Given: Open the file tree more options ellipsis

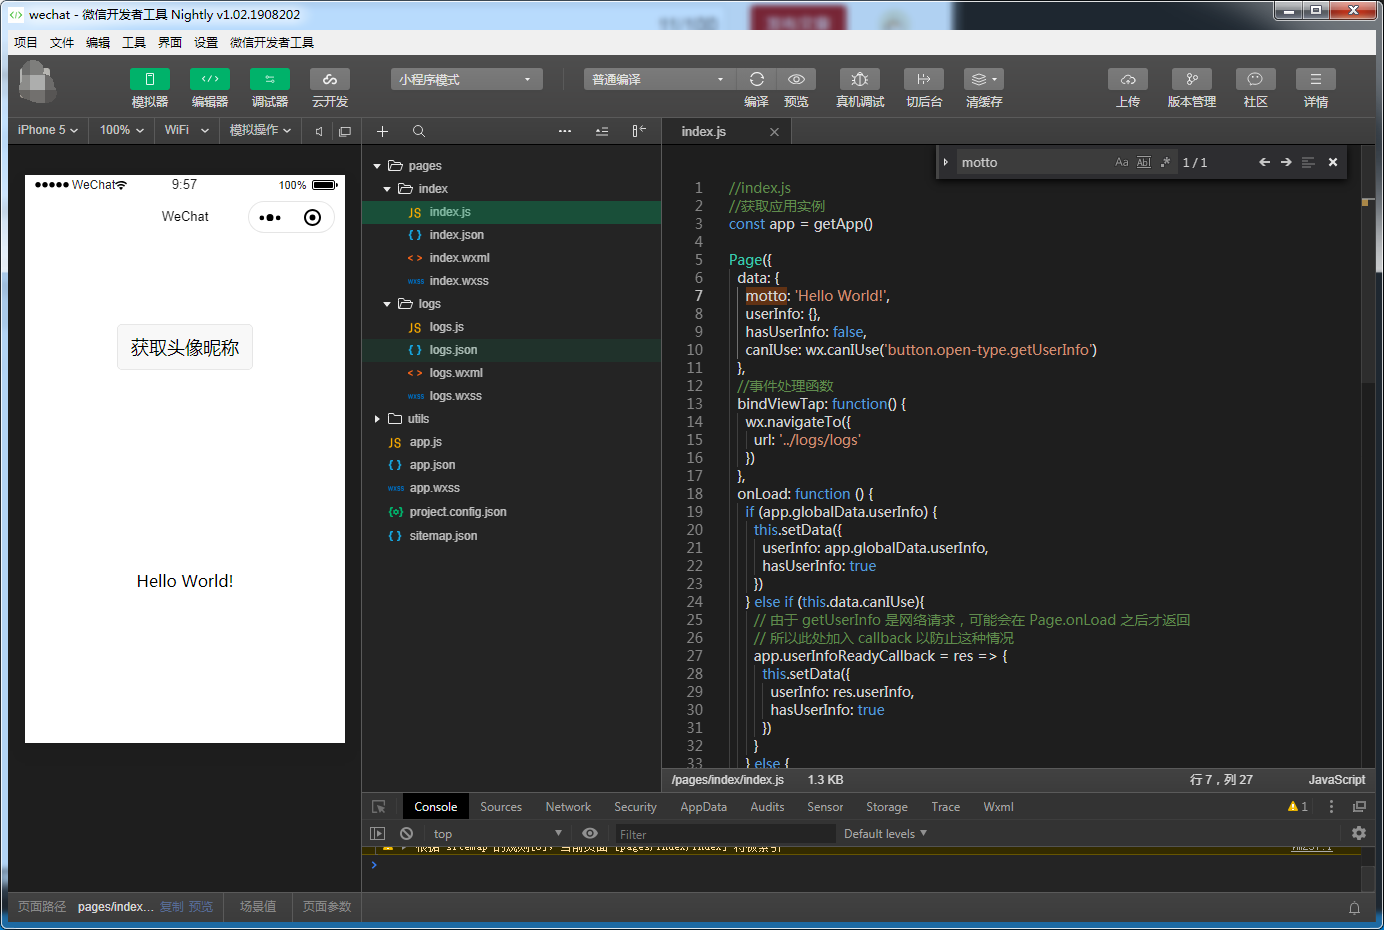Looking at the screenshot, I should coord(565,131).
